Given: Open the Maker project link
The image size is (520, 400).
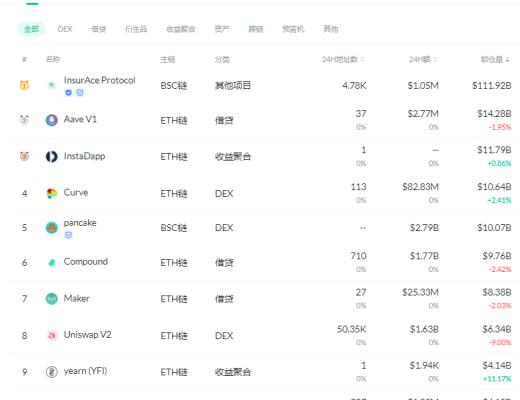Looking at the screenshot, I should [77, 298].
